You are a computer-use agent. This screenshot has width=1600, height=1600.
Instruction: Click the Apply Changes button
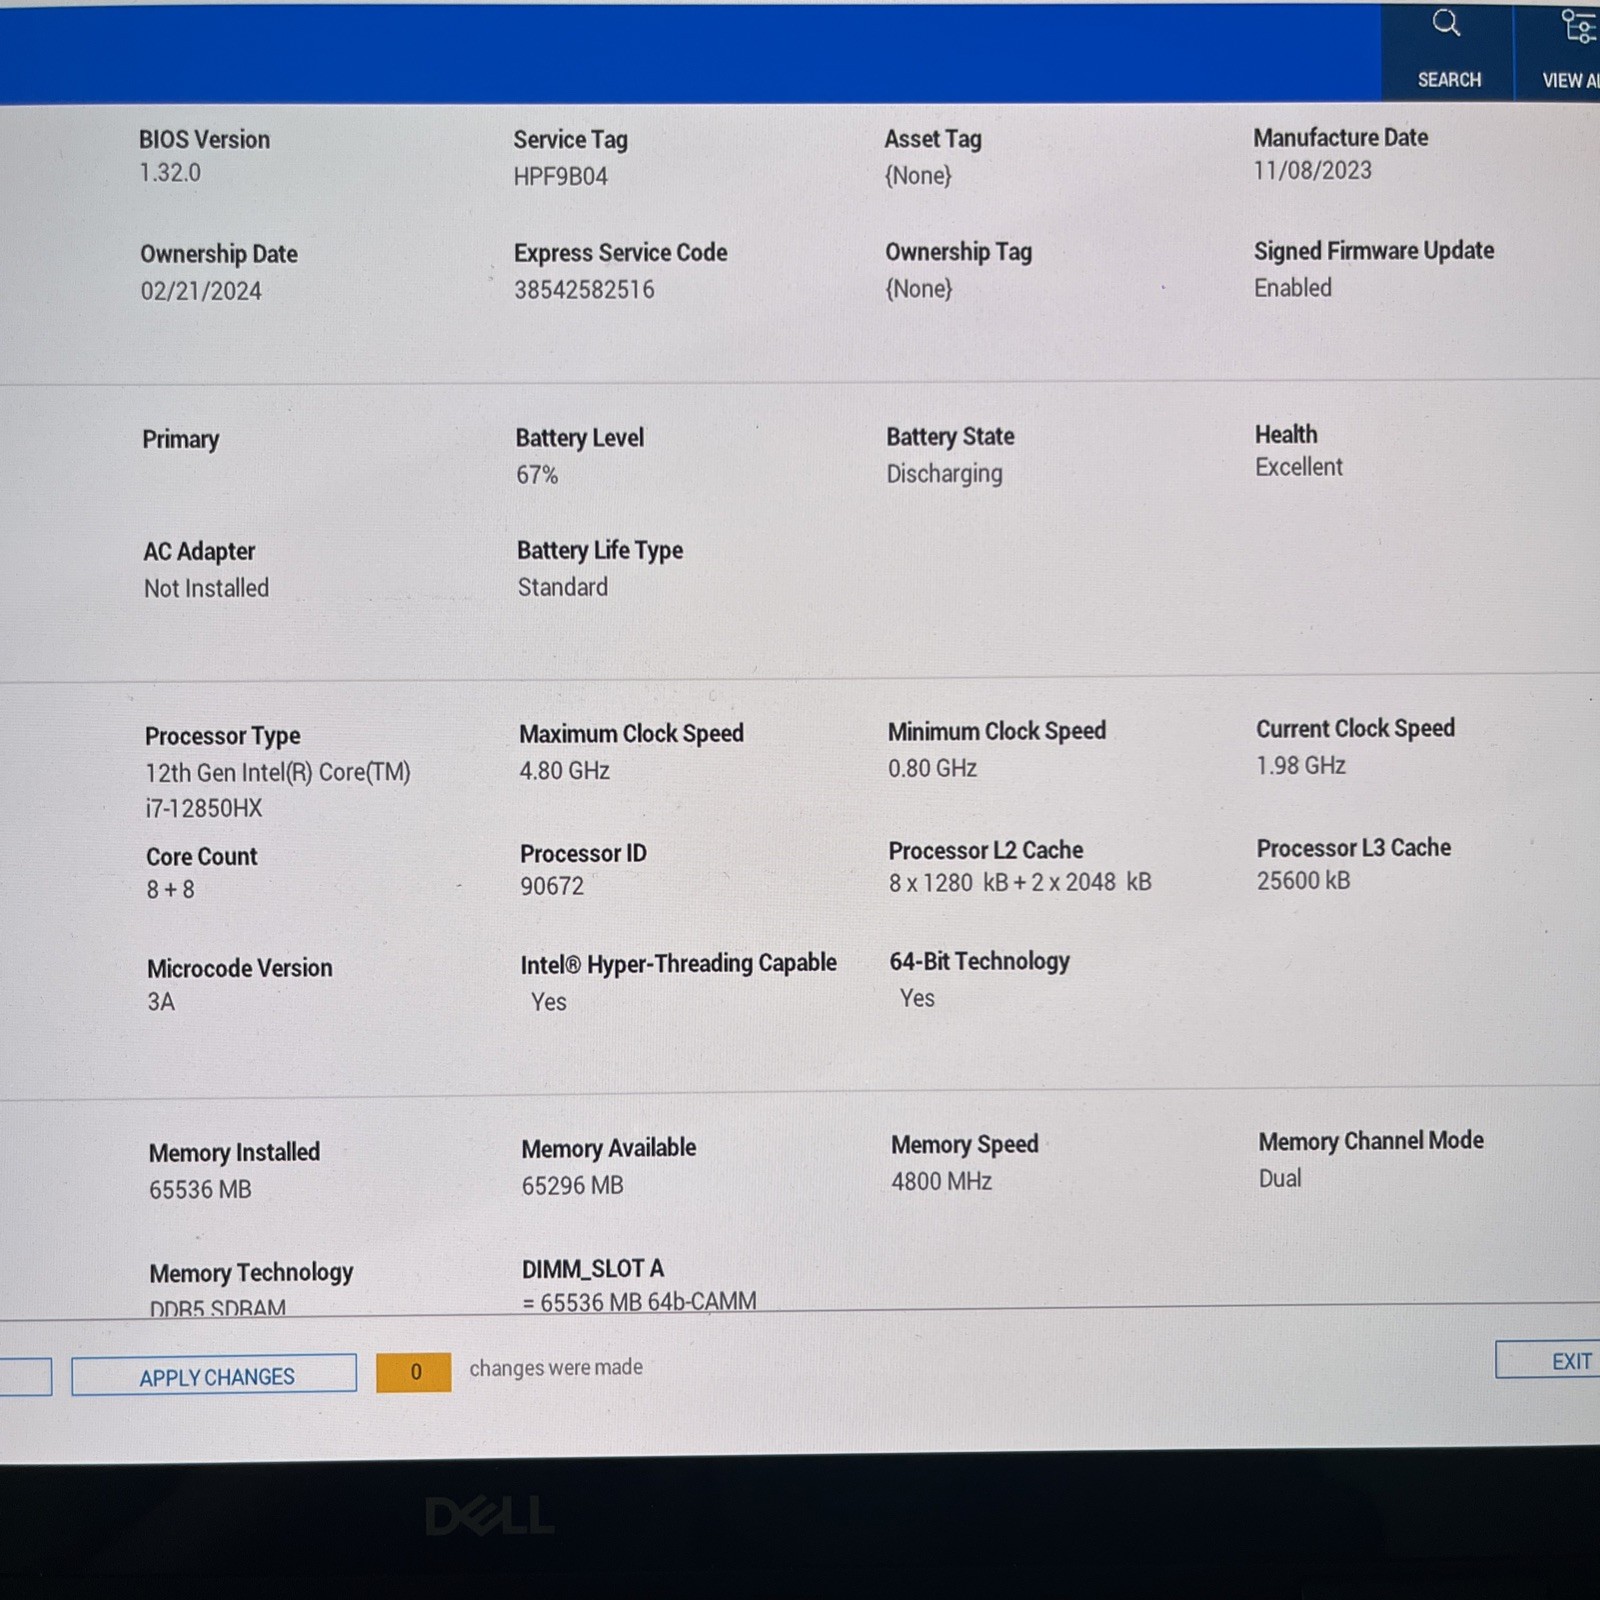coord(214,1375)
